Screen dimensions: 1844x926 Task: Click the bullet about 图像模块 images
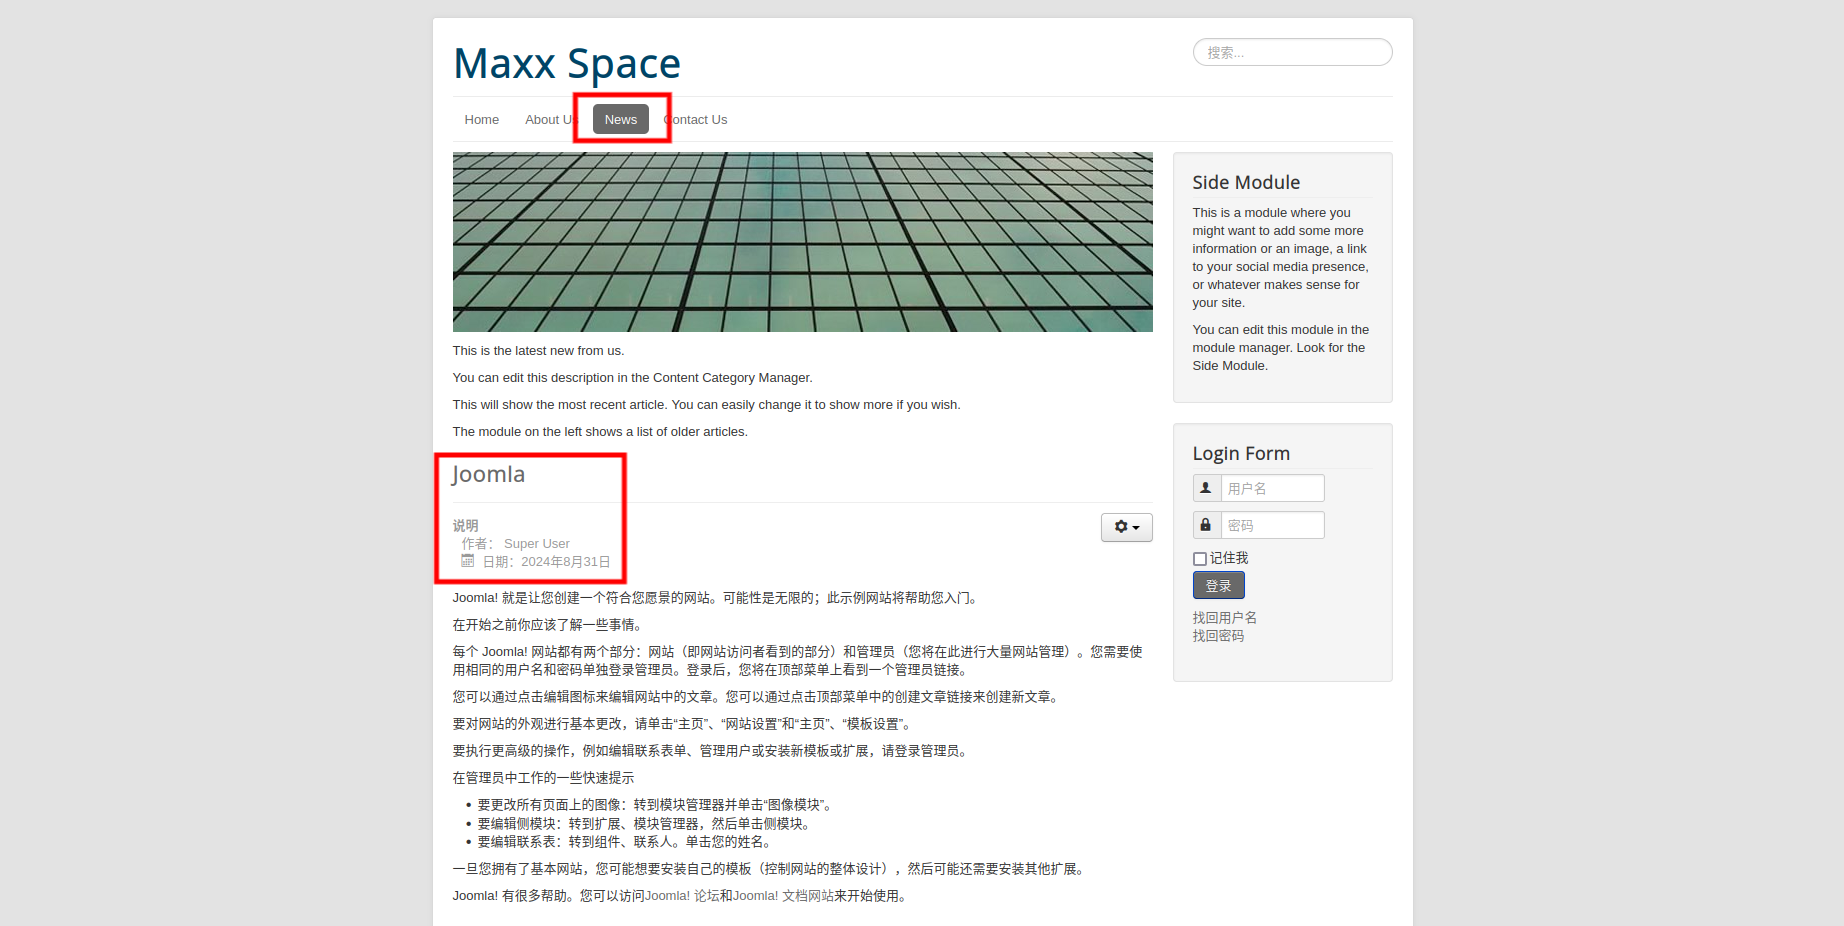(x=655, y=805)
